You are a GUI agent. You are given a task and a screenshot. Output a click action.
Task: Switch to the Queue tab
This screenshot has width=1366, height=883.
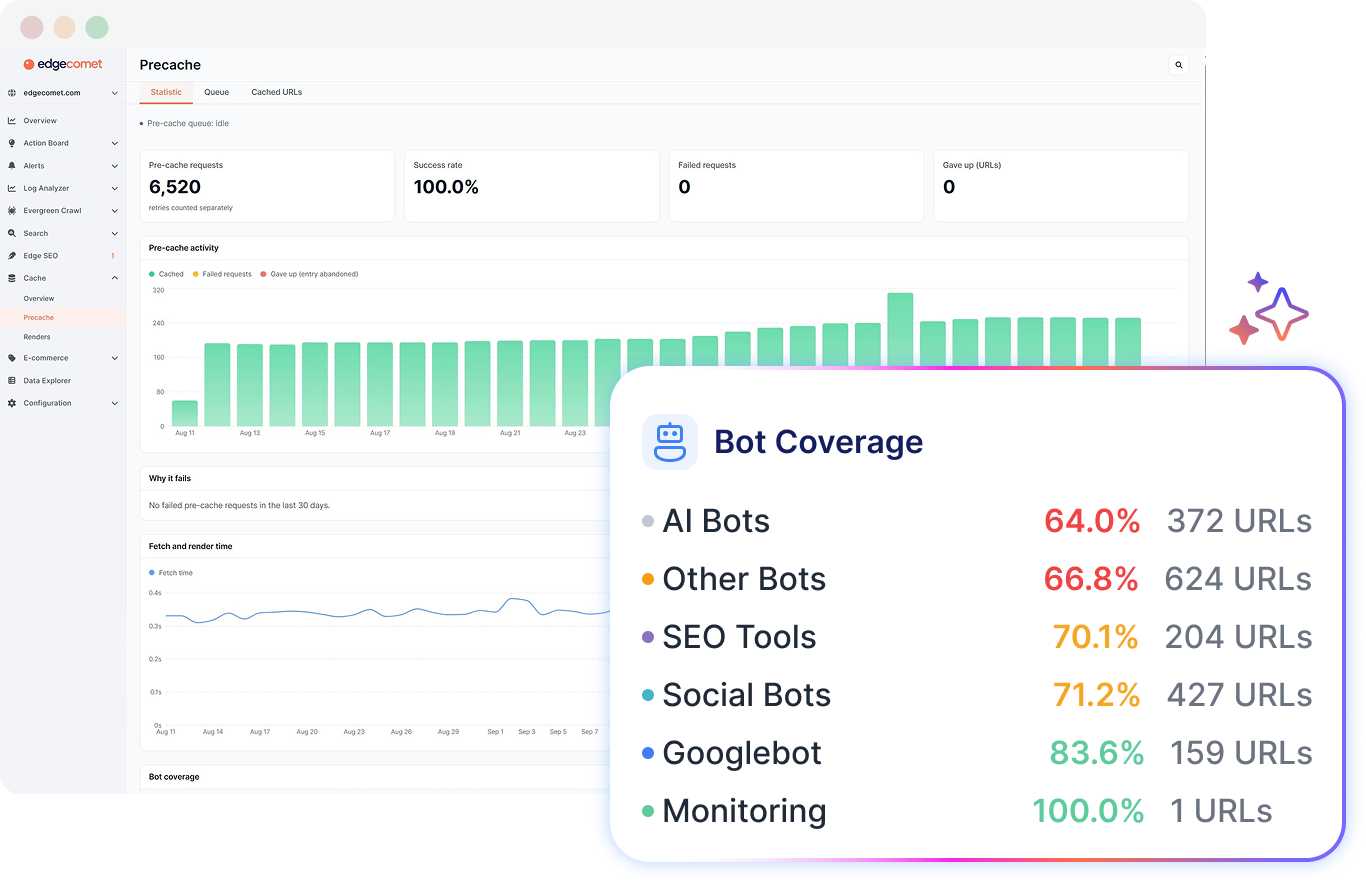click(x=216, y=92)
